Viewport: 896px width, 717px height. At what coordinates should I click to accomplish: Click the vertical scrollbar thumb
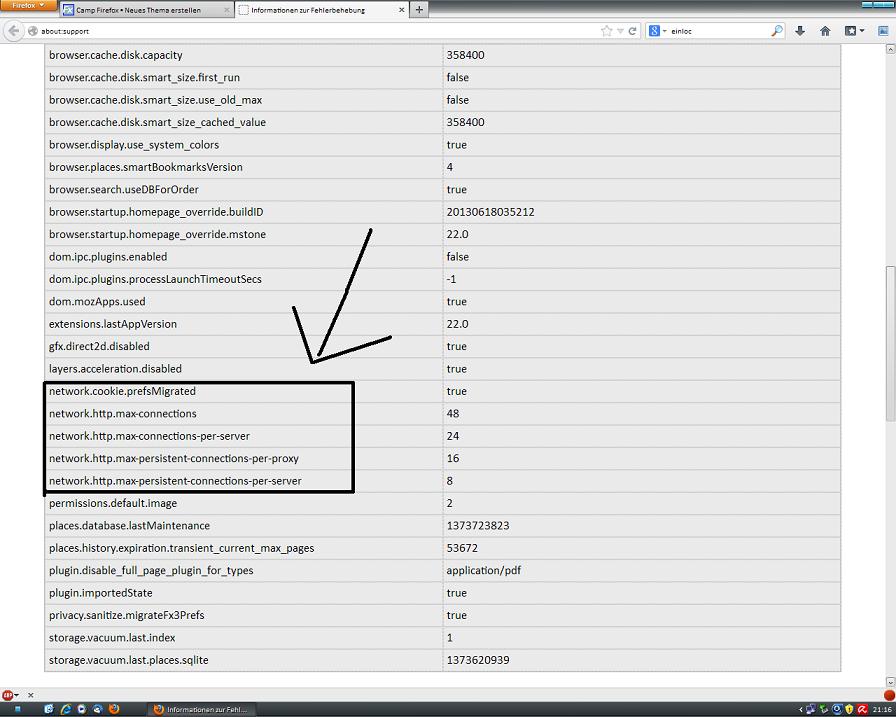890,343
